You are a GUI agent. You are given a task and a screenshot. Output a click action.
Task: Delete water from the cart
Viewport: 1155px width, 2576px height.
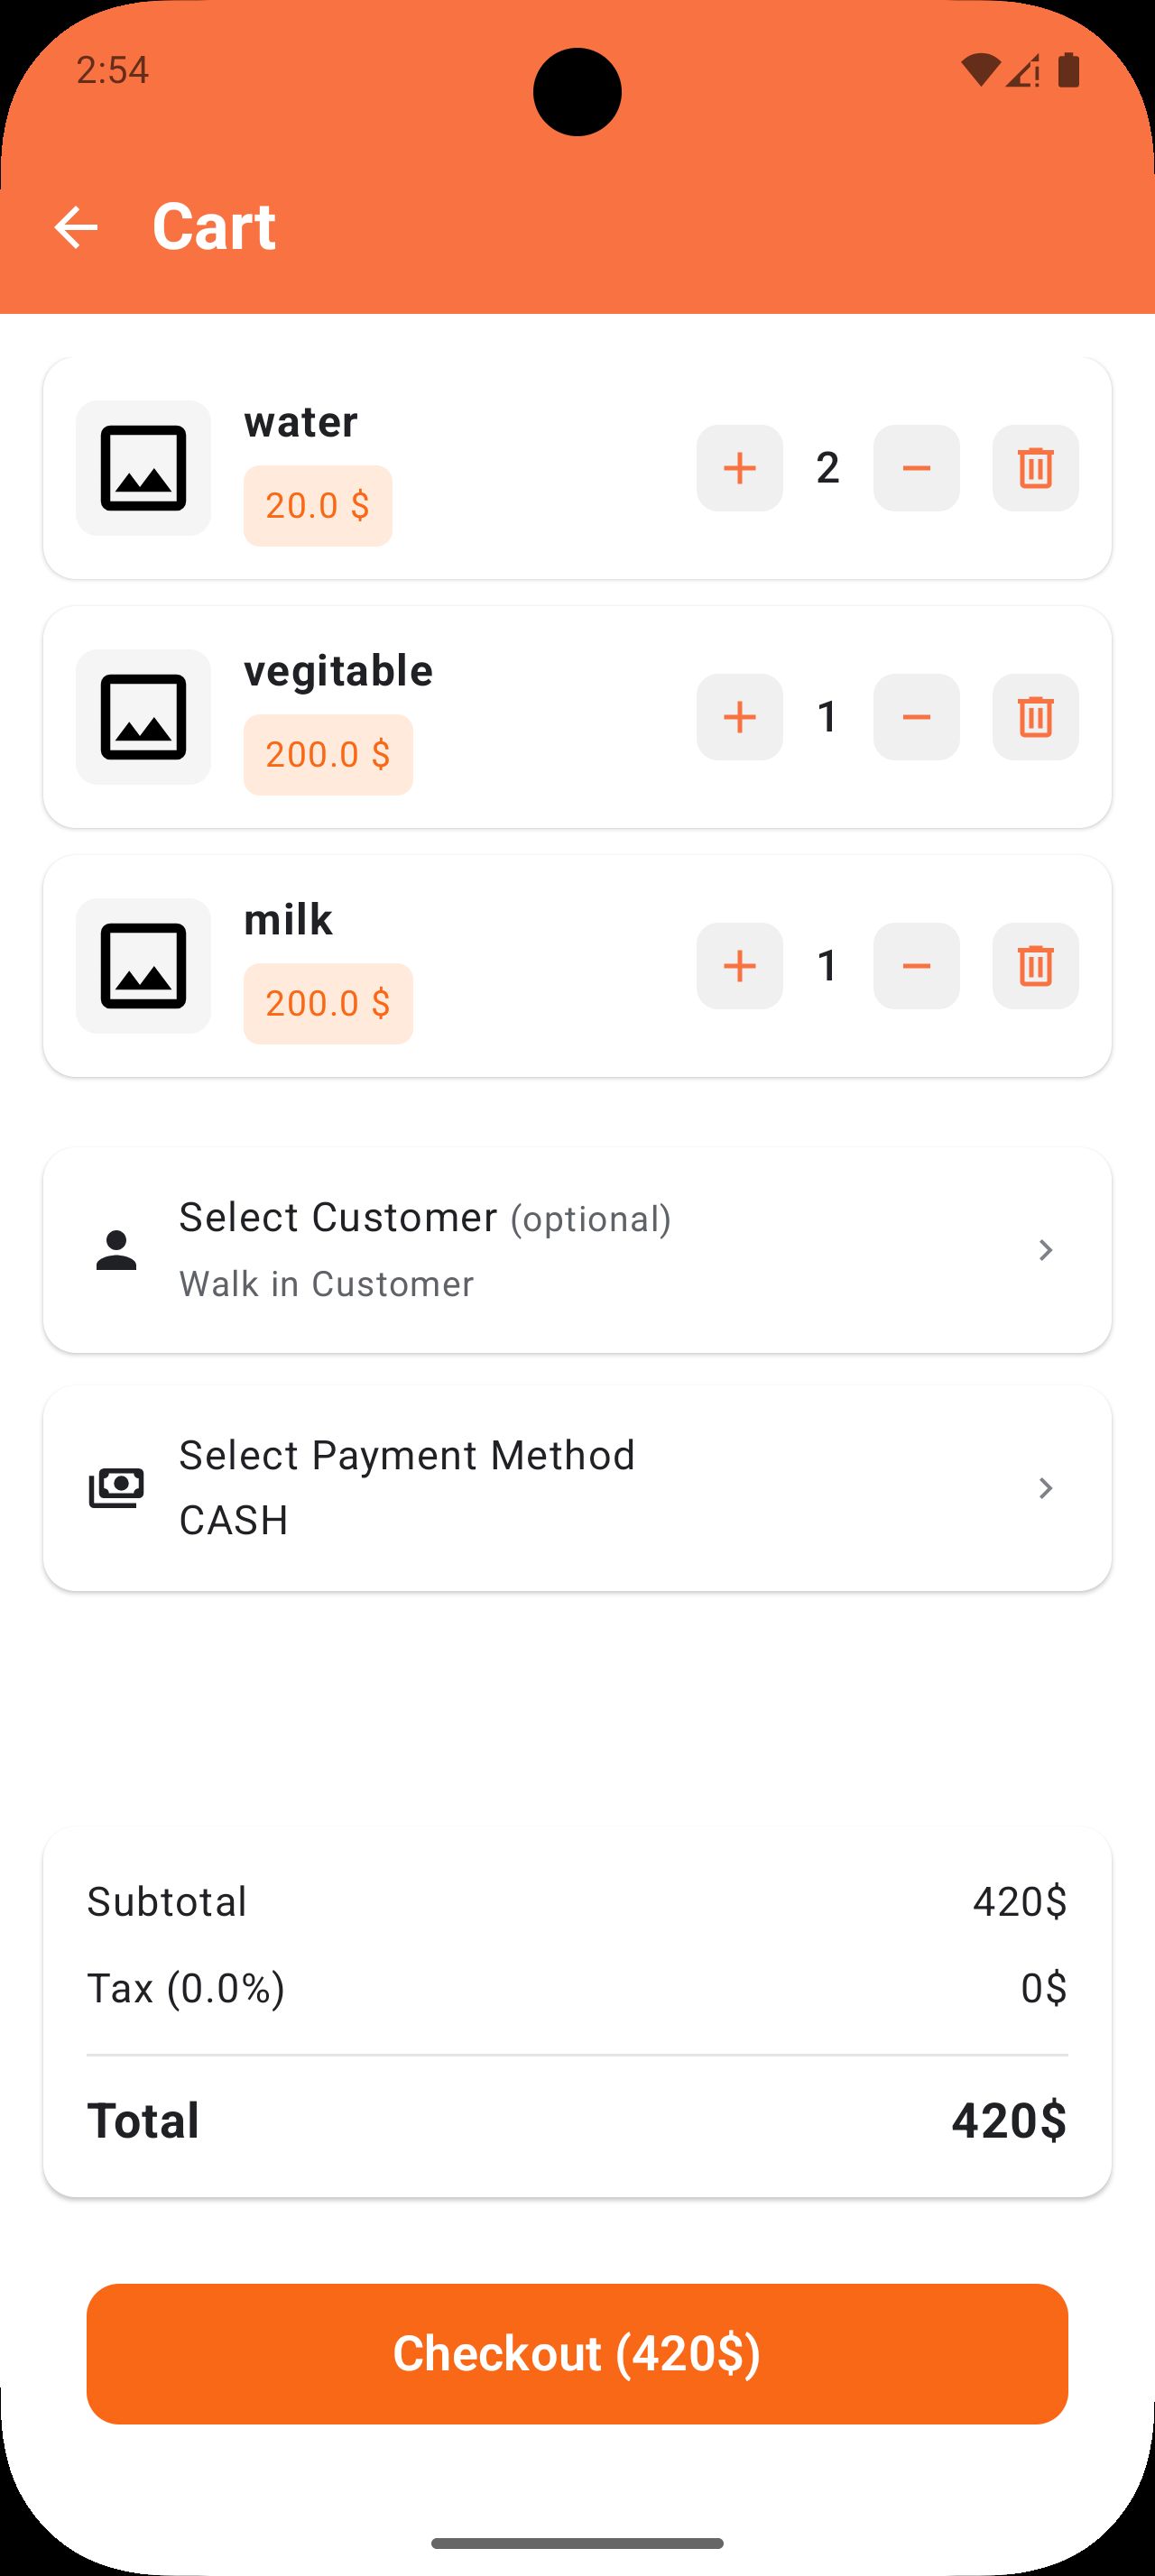(x=1035, y=468)
